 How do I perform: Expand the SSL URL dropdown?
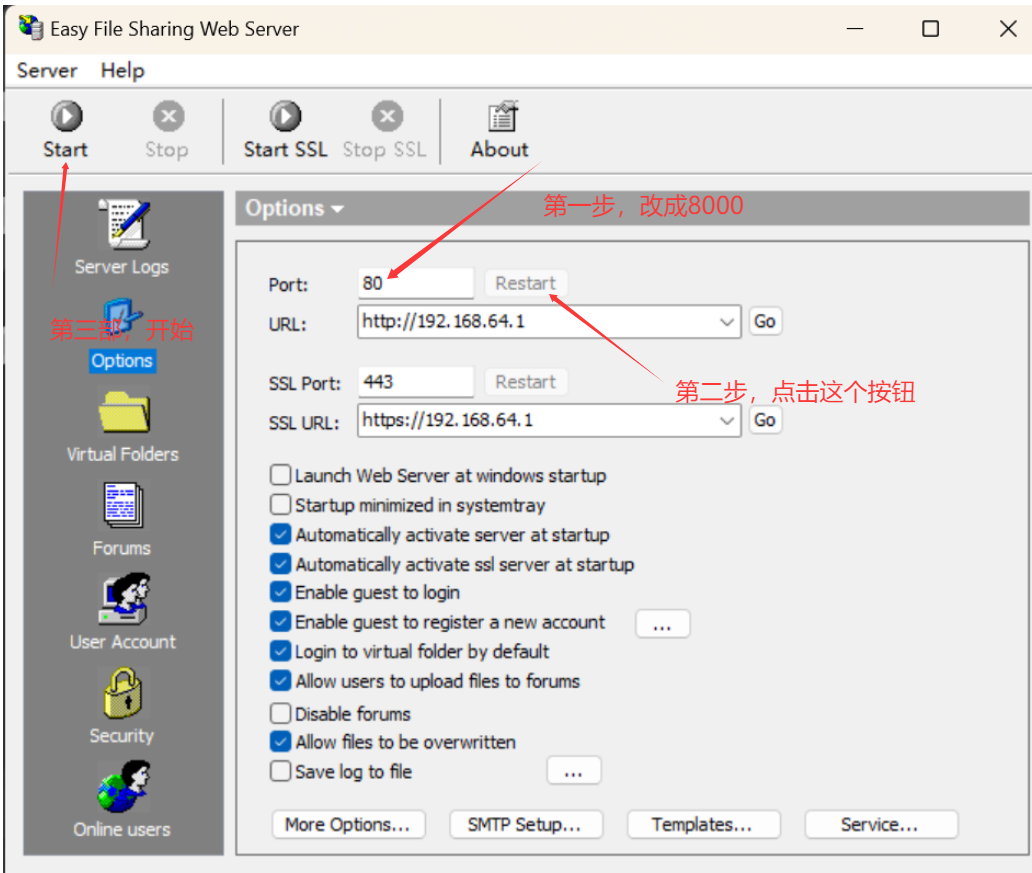727,420
